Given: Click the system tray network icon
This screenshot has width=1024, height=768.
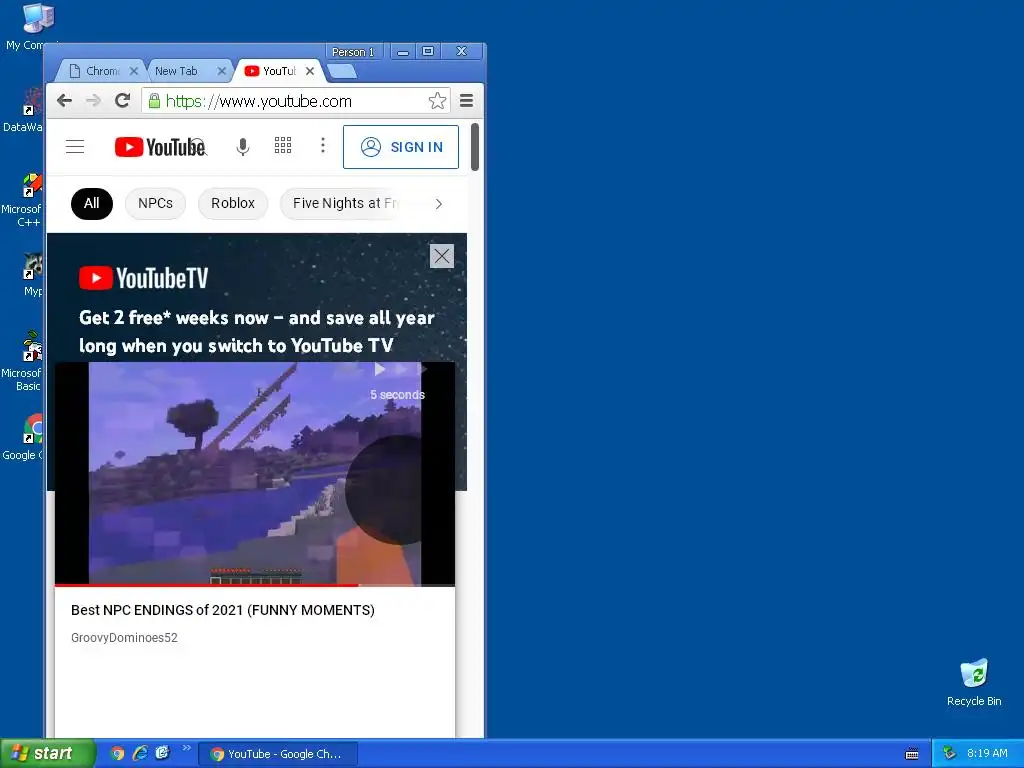Looking at the screenshot, I should [x=949, y=753].
